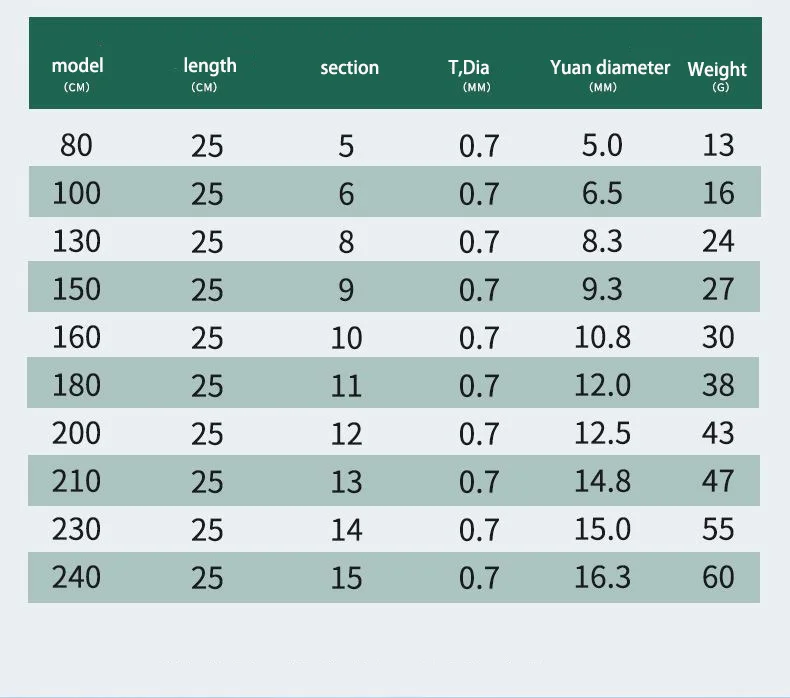This screenshot has width=790, height=698.
Task: Select model 200 cell
Action: pyautogui.click(x=76, y=433)
